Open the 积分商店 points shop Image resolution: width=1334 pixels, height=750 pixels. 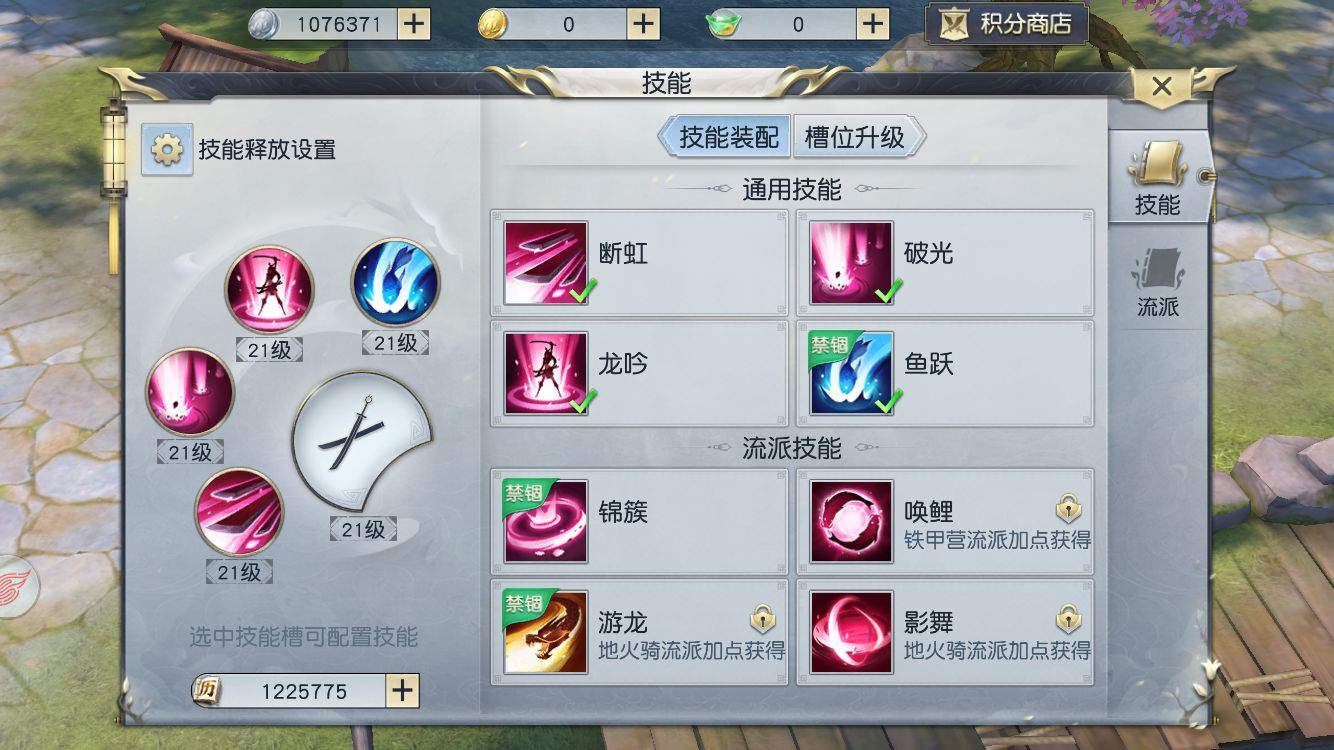pyautogui.click(x=1006, y=24)
